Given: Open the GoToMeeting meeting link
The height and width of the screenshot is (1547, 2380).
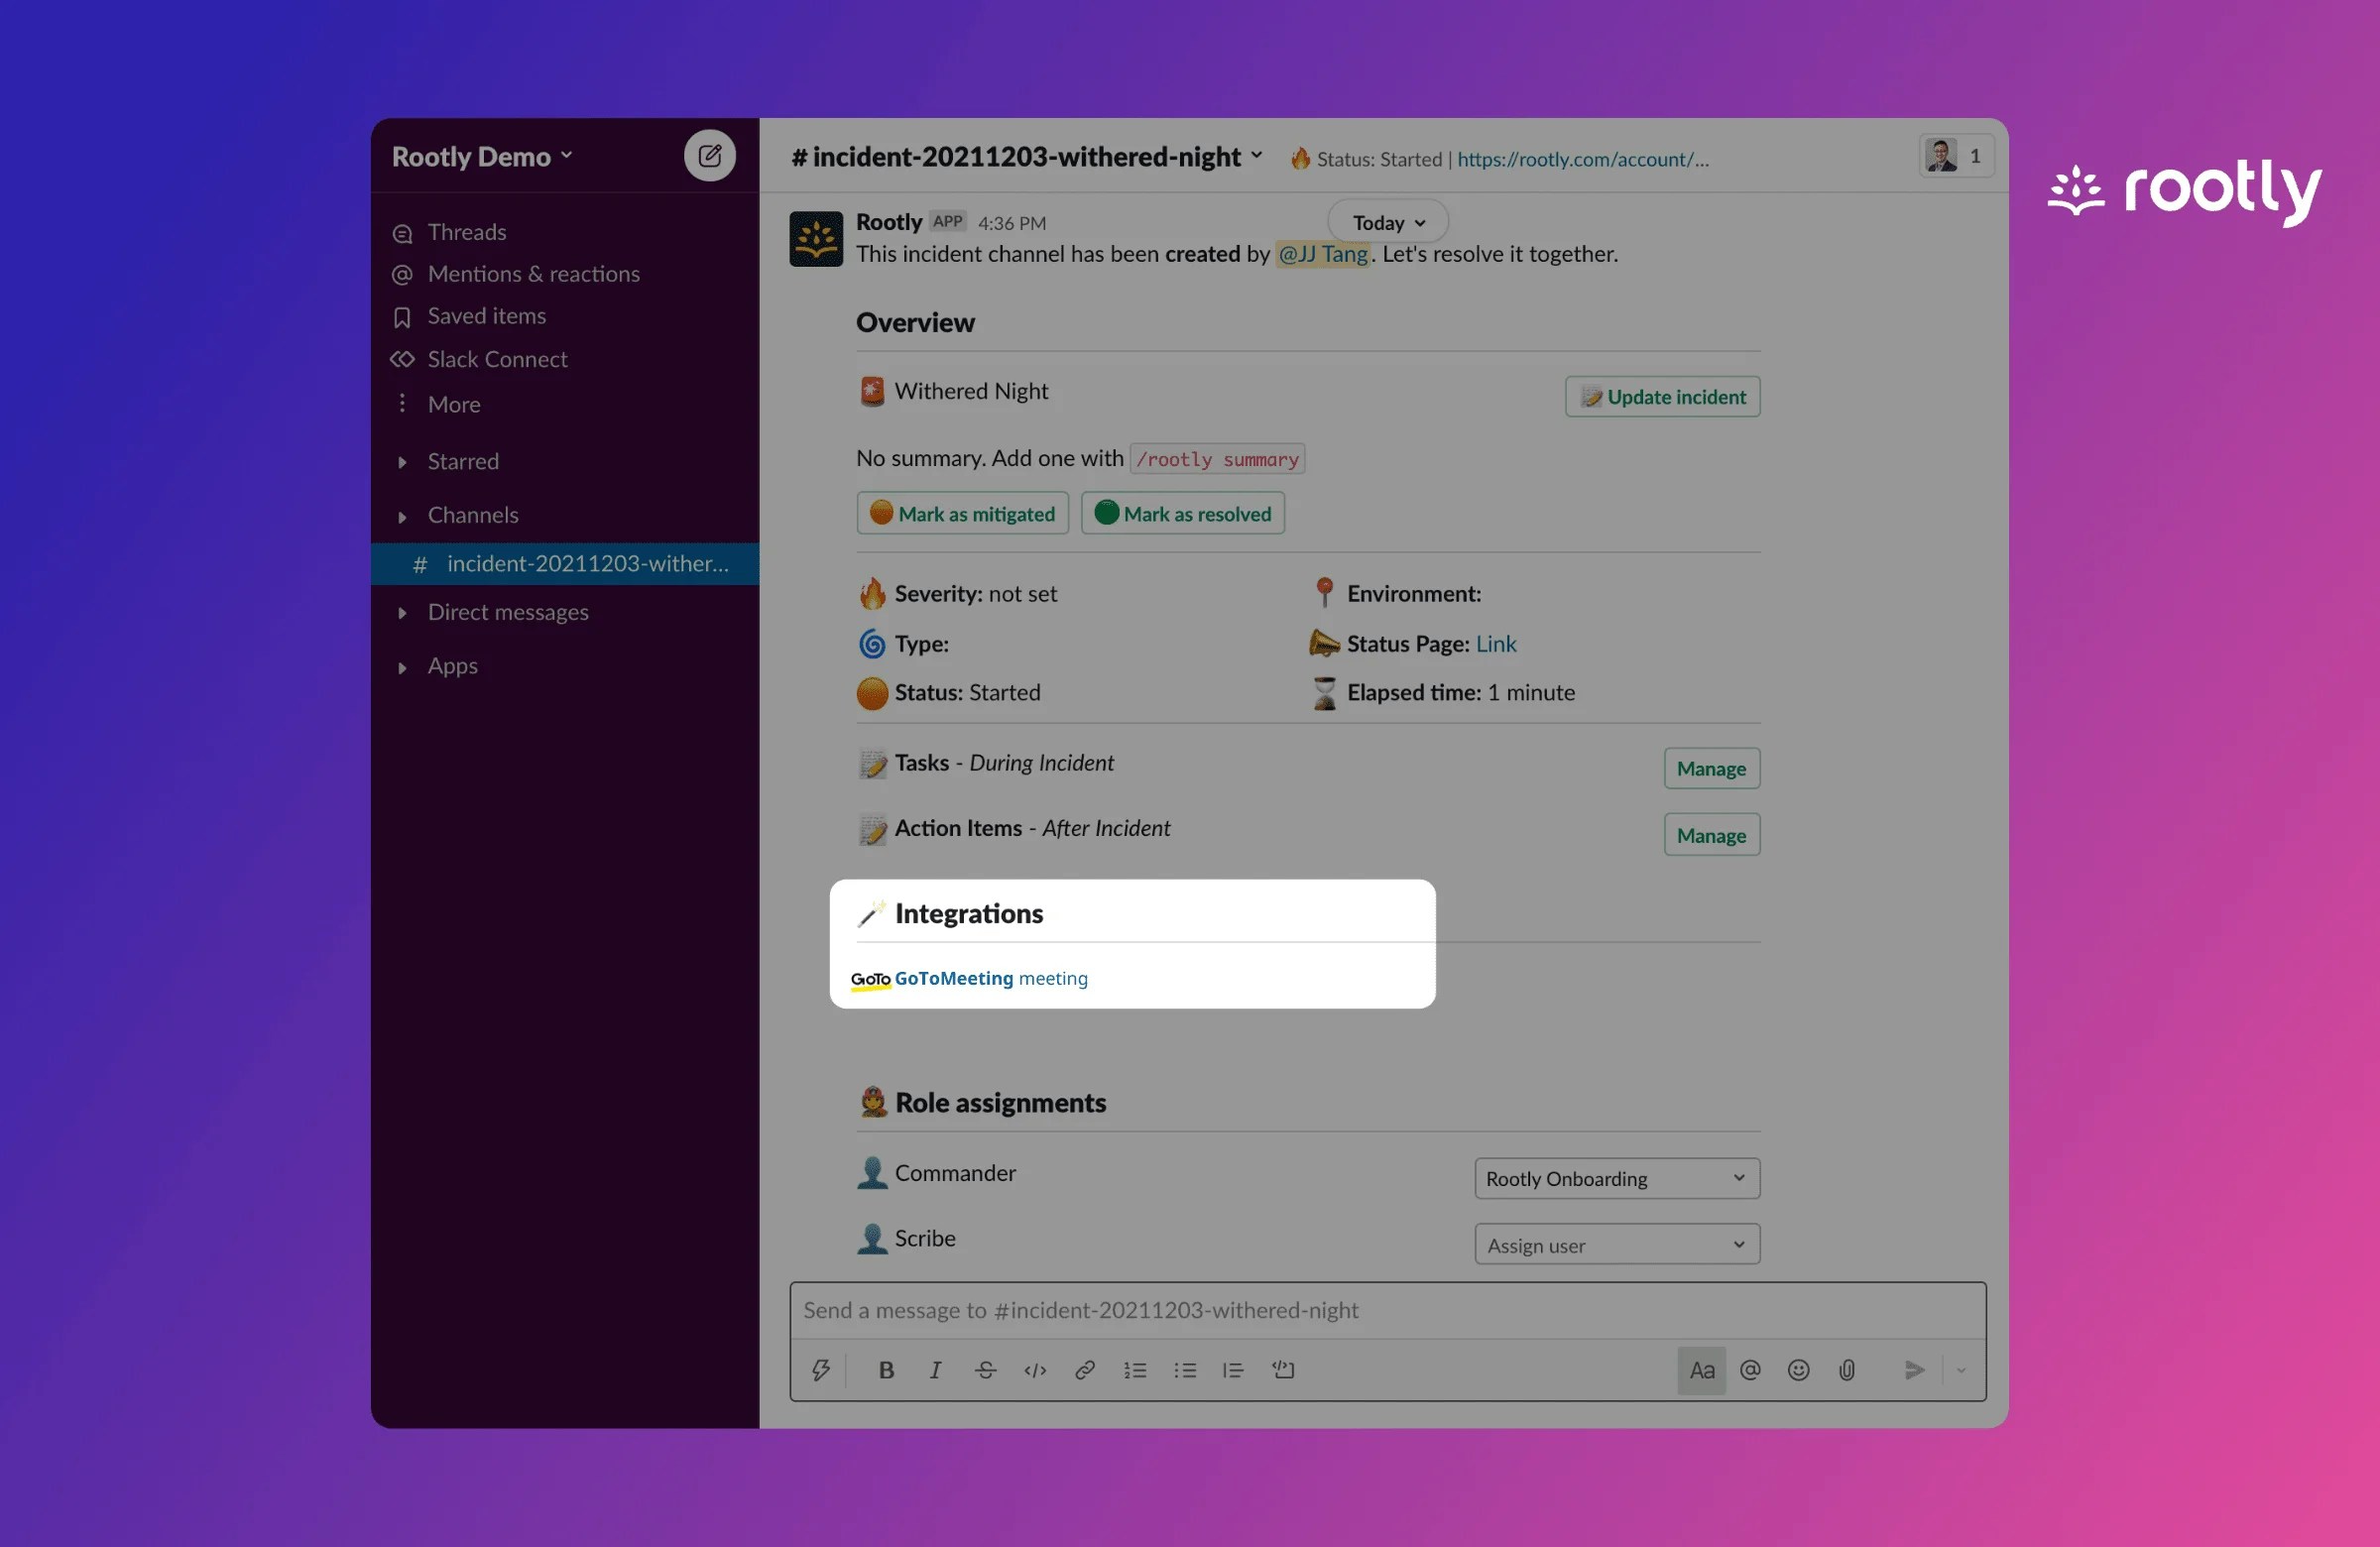Looking at the screenshot, I should (x=990, y=978).
